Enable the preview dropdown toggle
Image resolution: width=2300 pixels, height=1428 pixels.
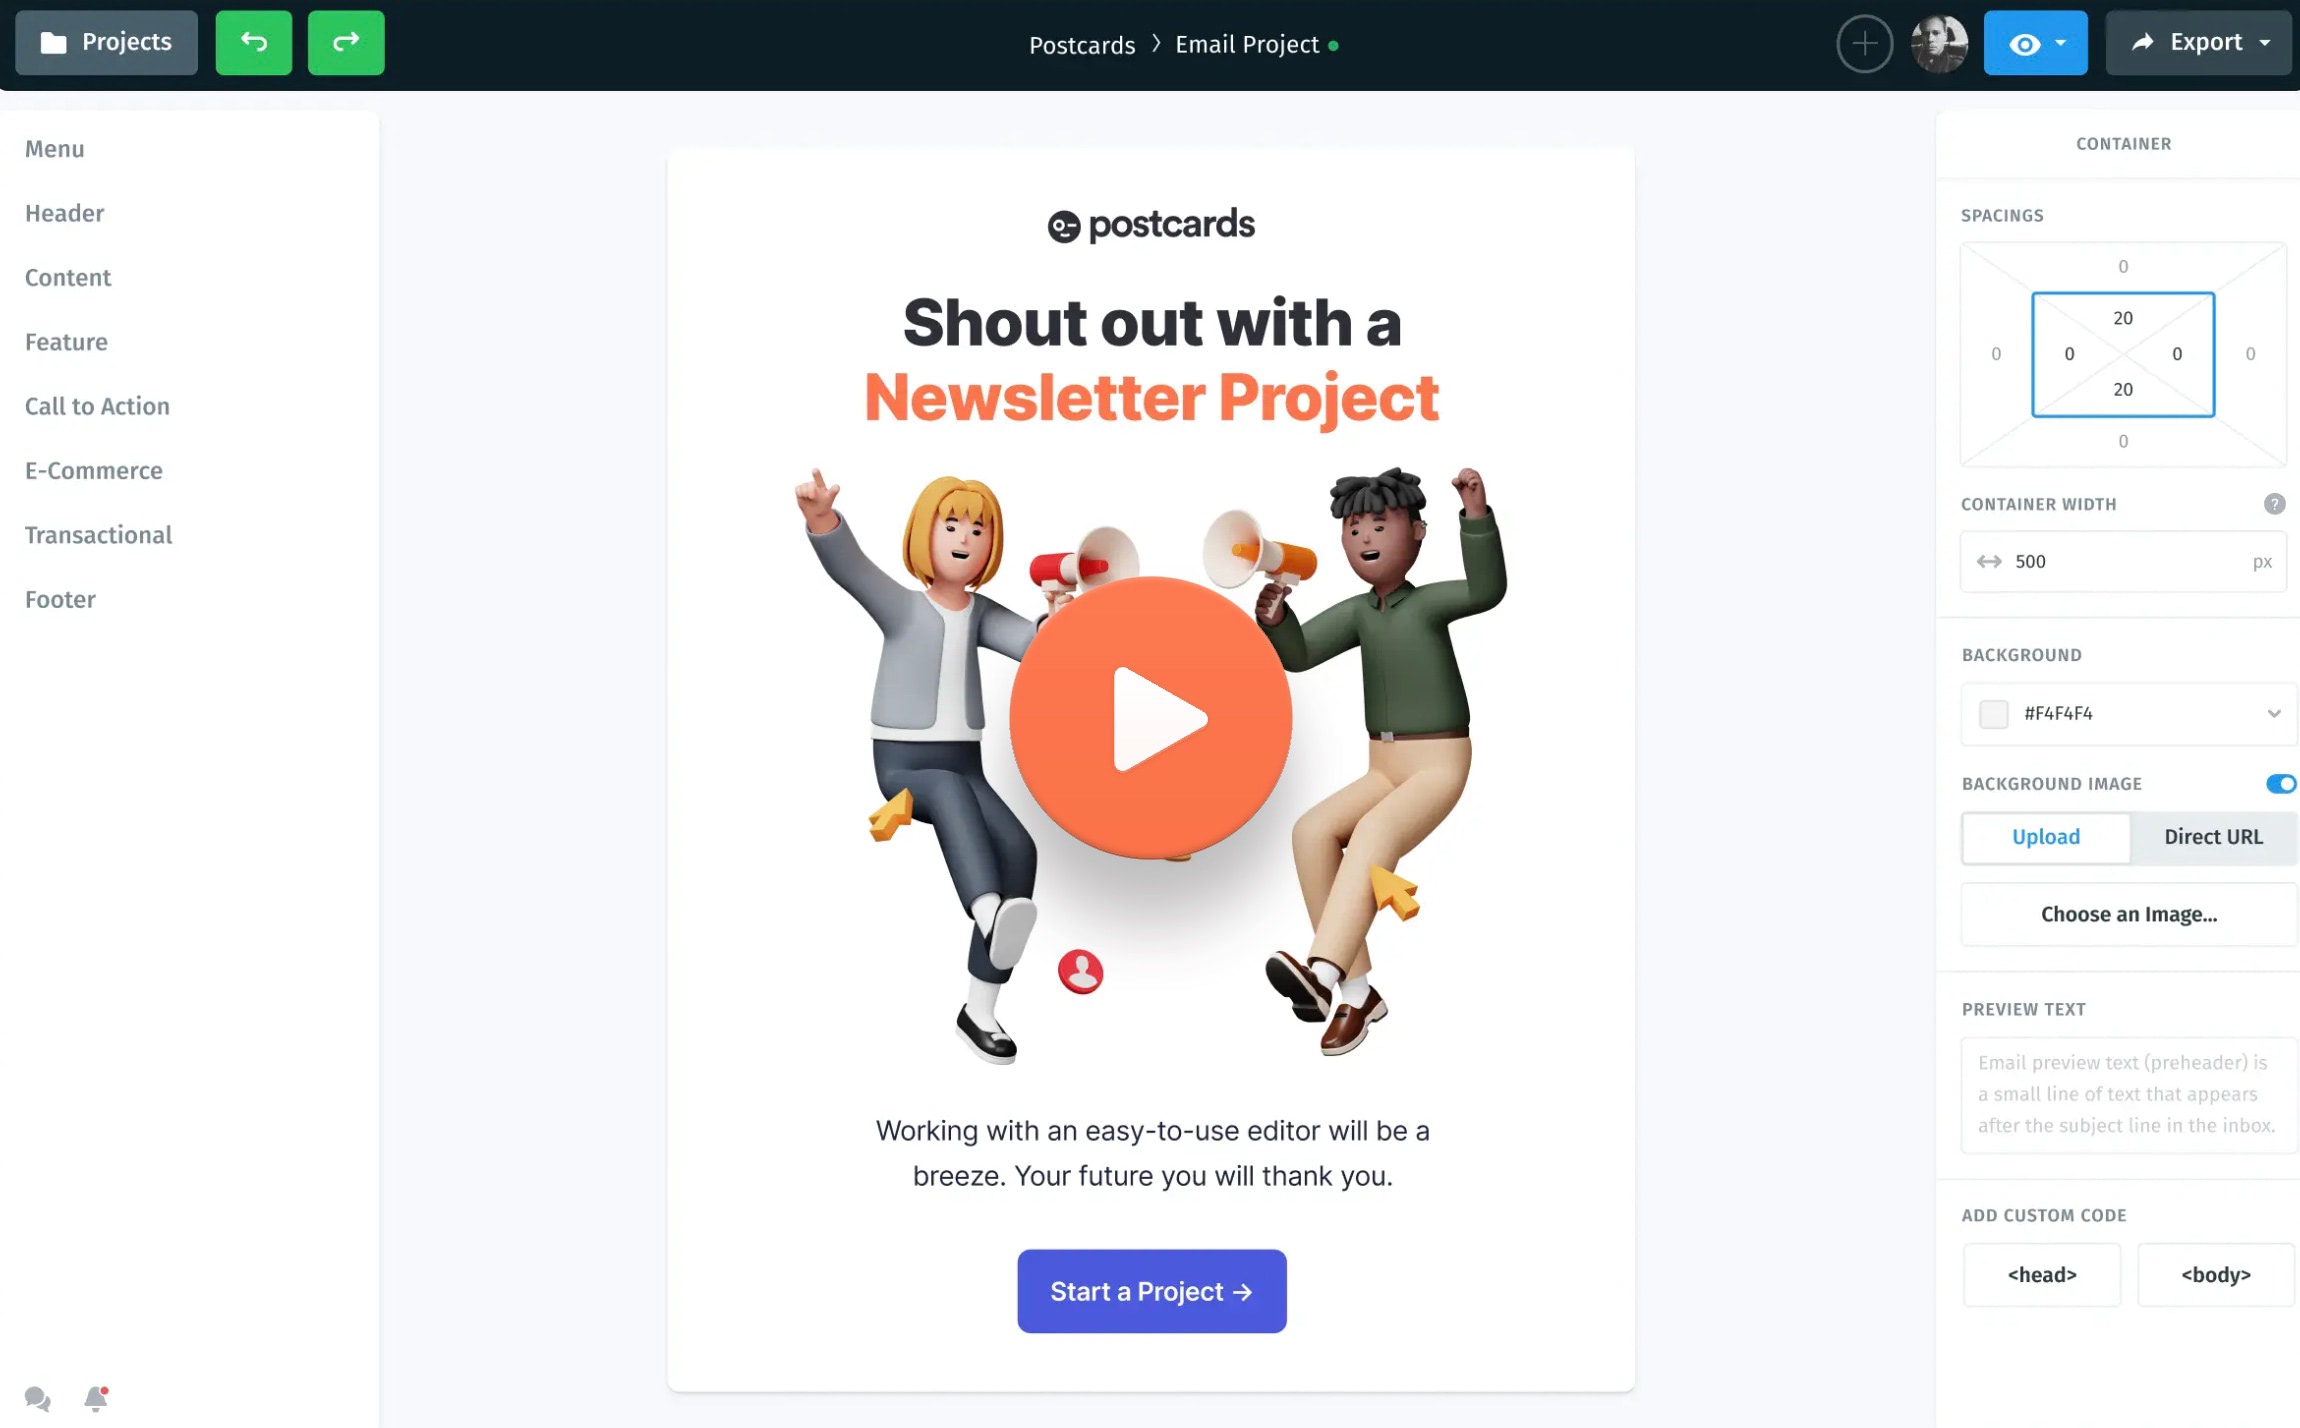pos(2070,41)
